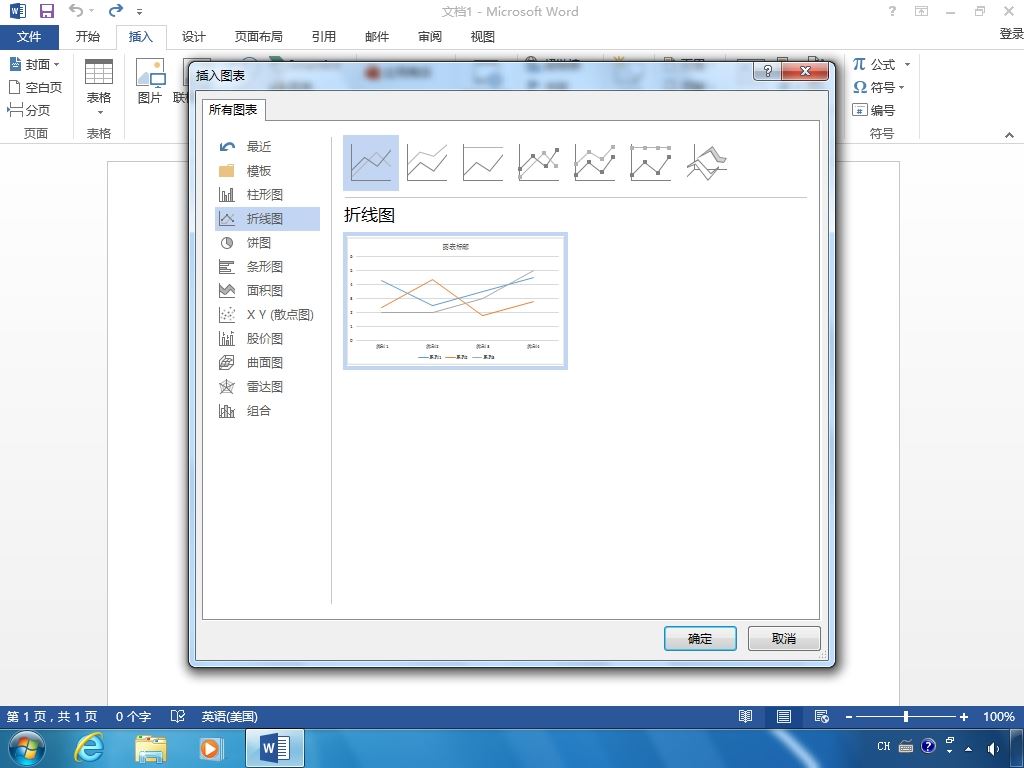This screenshot has width=1024, height=768.
Task: Open the 文件 file tab
Action: click(x=29, y=37)
